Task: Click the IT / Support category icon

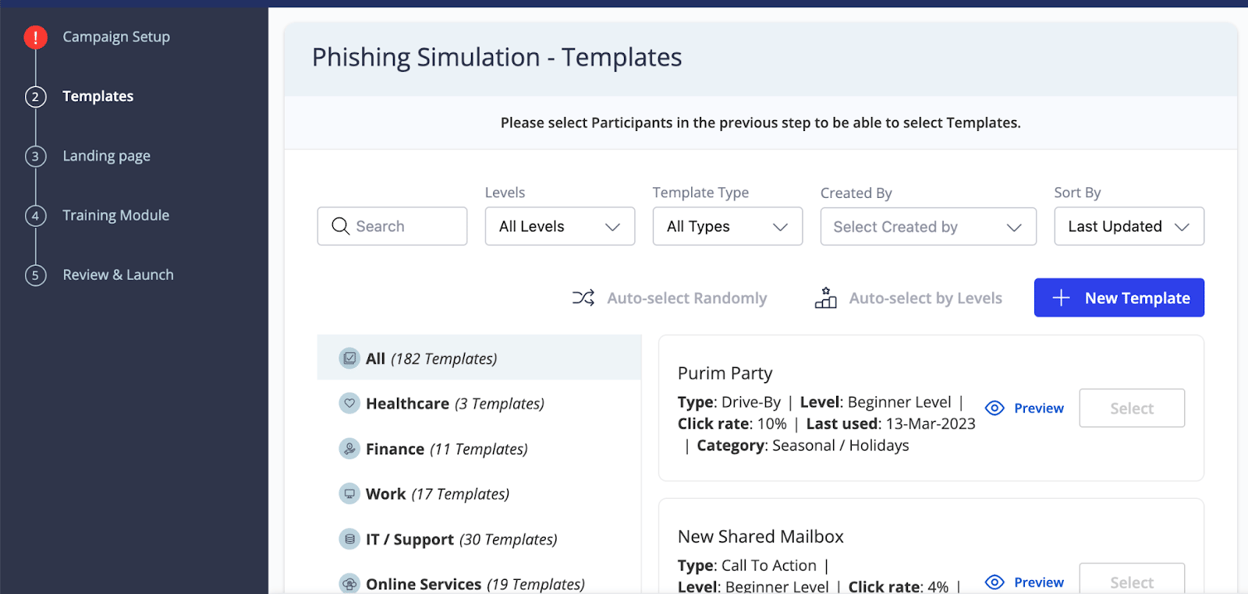Action: [349, 539]
